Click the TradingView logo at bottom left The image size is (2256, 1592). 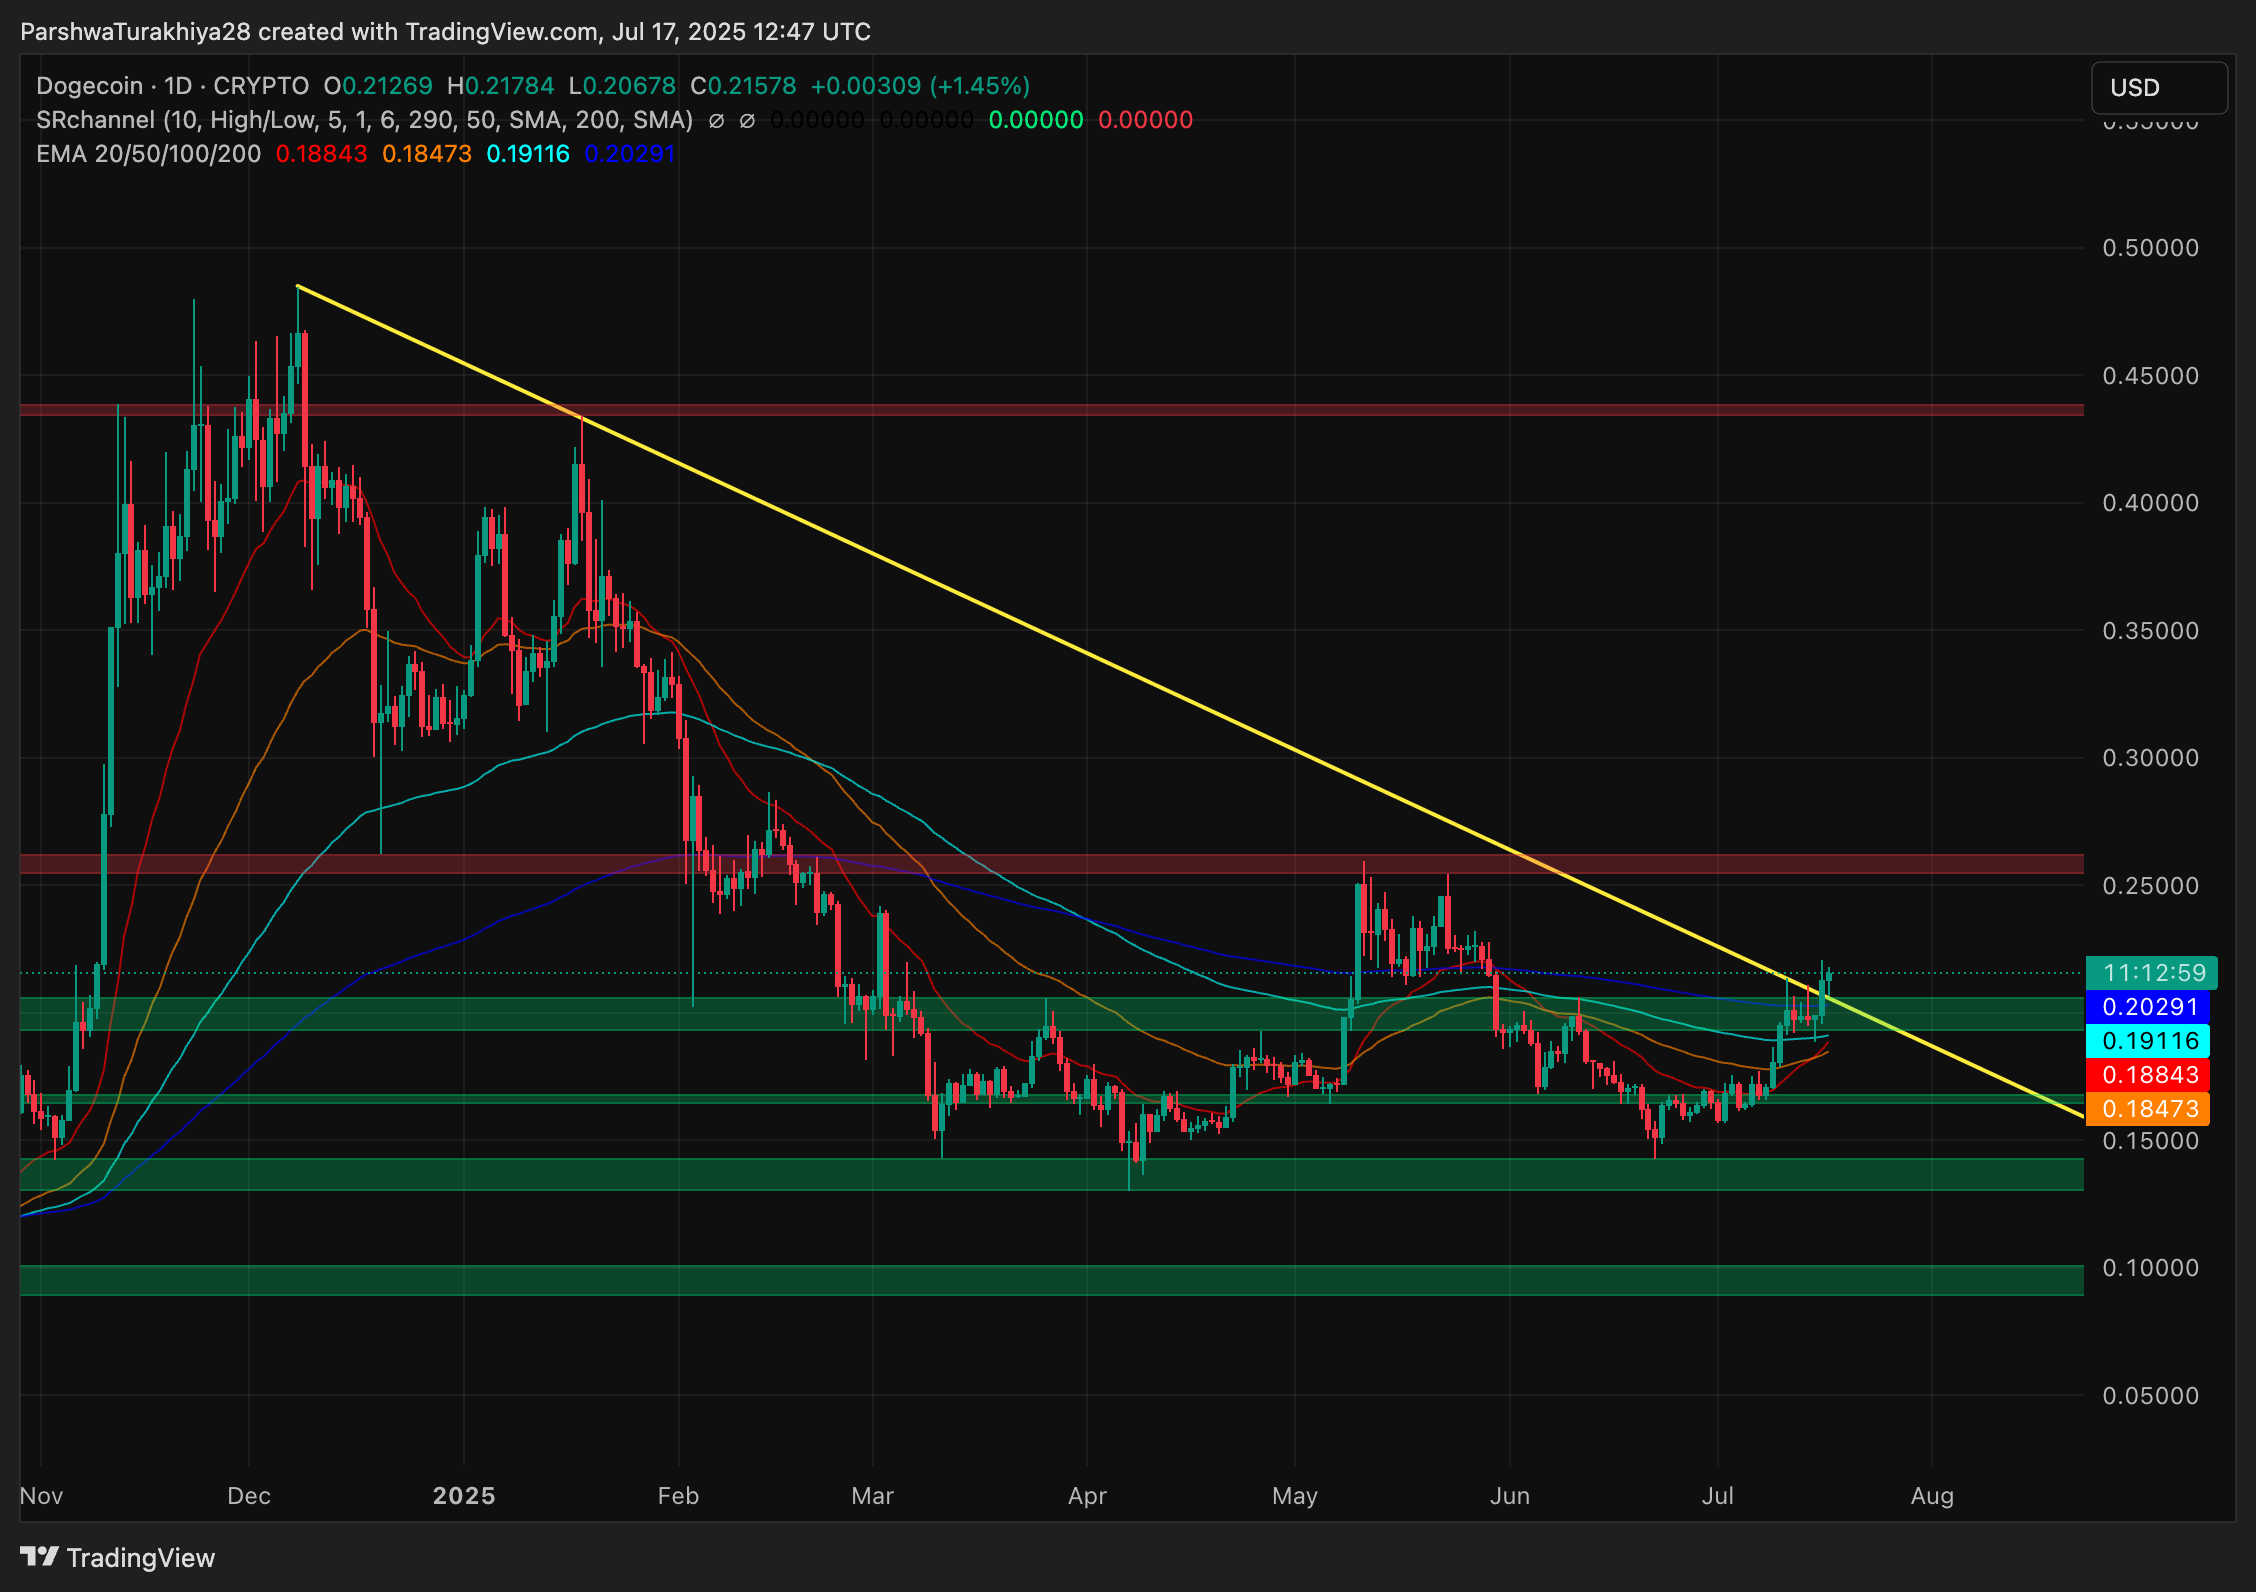(118, 1557)
